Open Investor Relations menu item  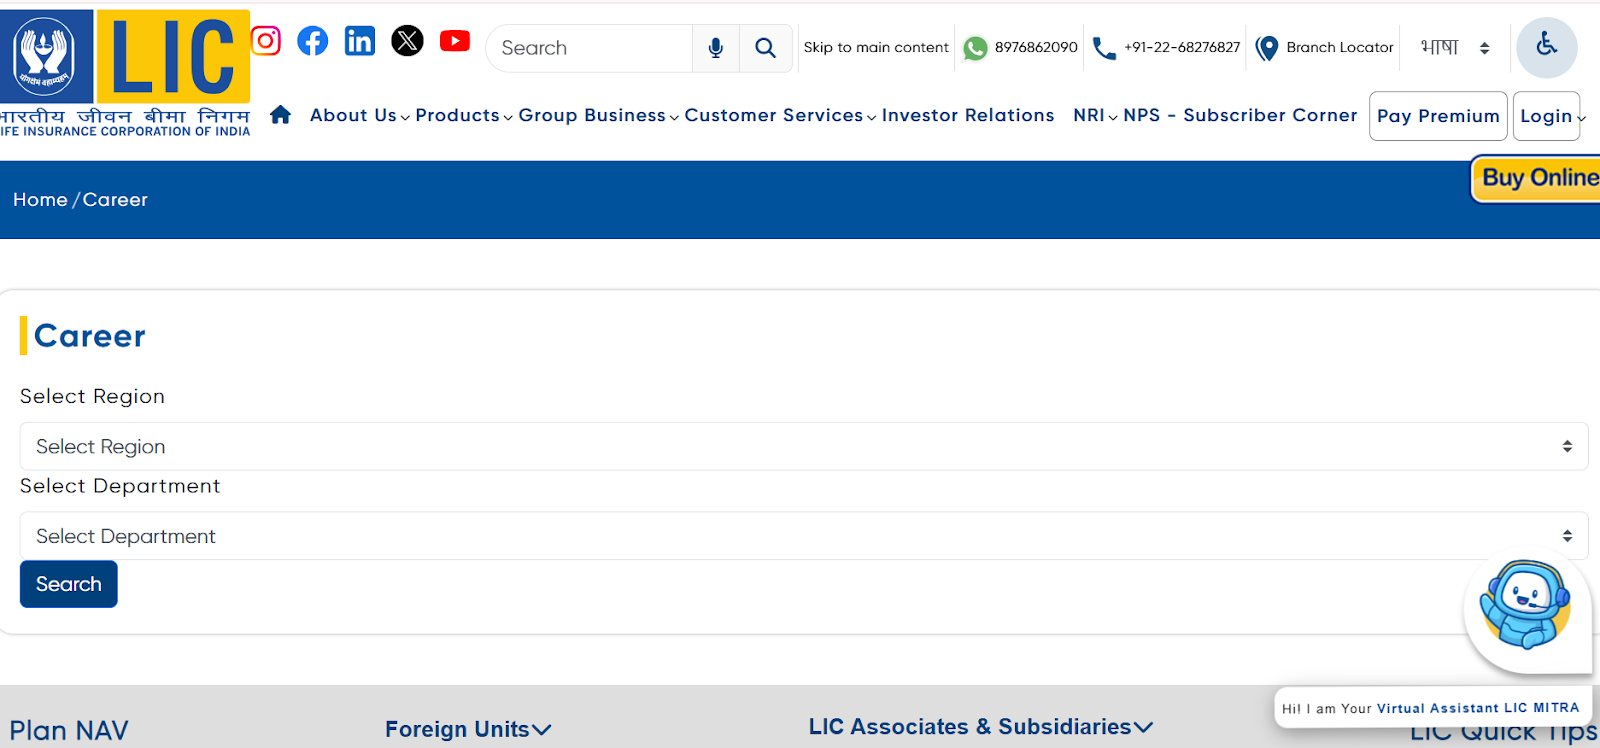968,115
